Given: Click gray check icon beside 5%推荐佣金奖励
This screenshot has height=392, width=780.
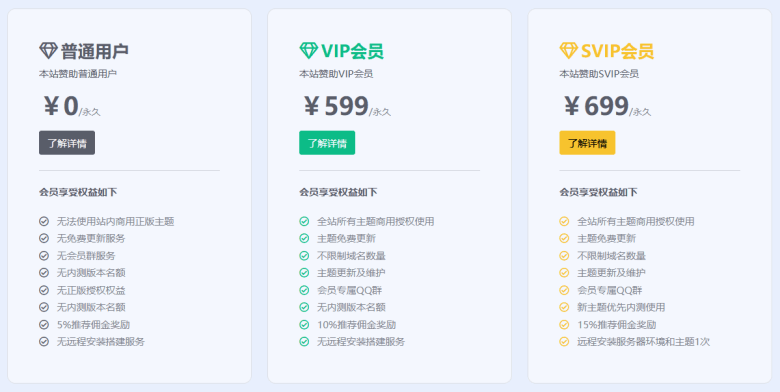Looking at the screenshot, I should tap(44, 325).
